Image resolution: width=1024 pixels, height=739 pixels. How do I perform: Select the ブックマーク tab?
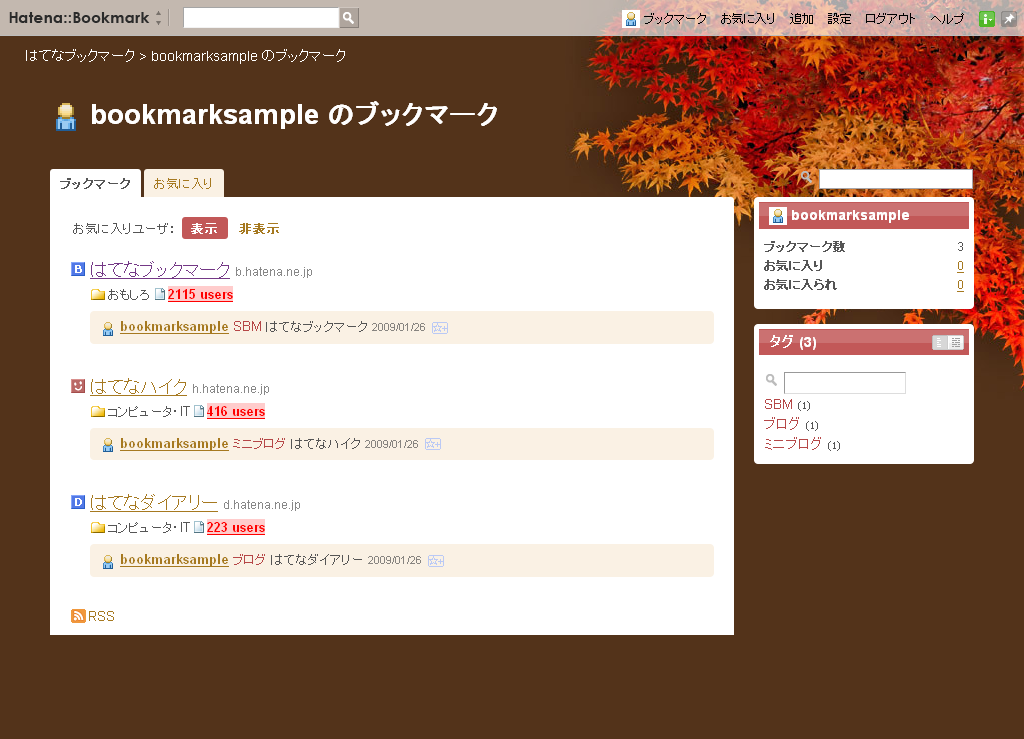pyautogui.click(x=95, y=183)
